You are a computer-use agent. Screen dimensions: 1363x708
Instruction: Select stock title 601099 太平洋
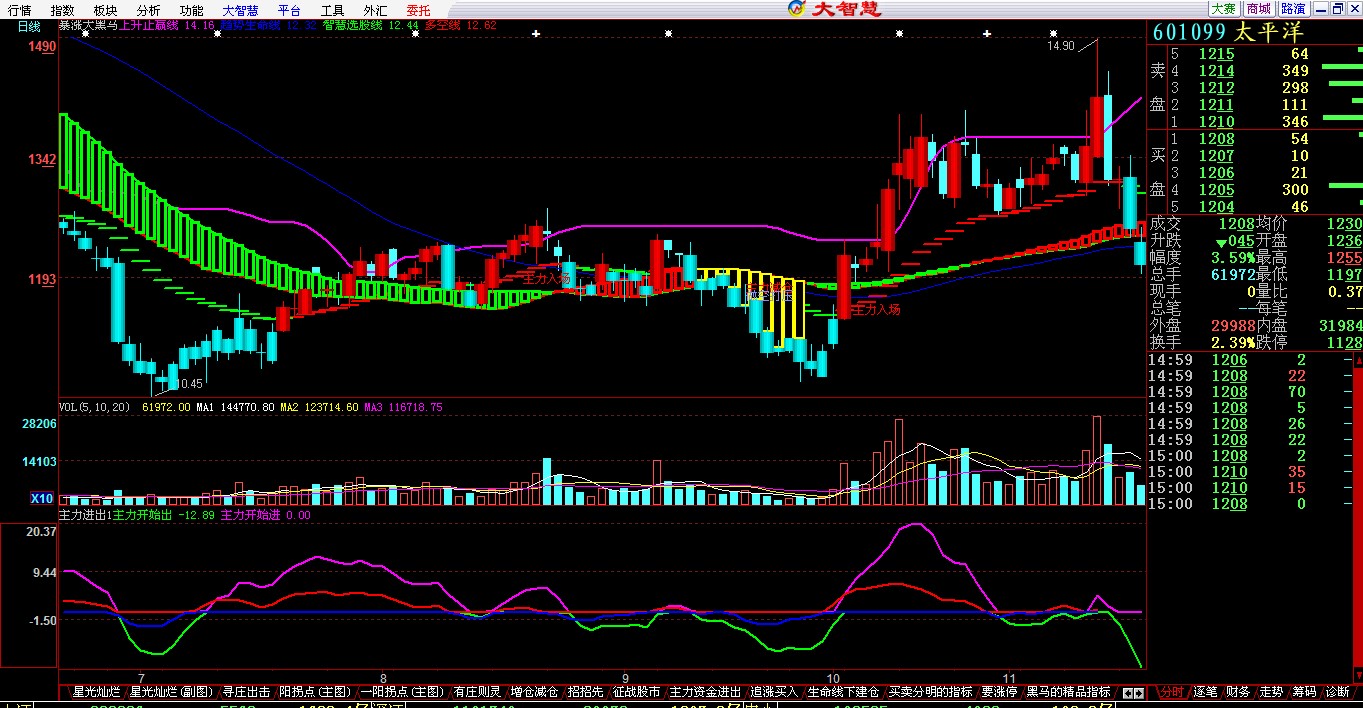point(1228,32)
